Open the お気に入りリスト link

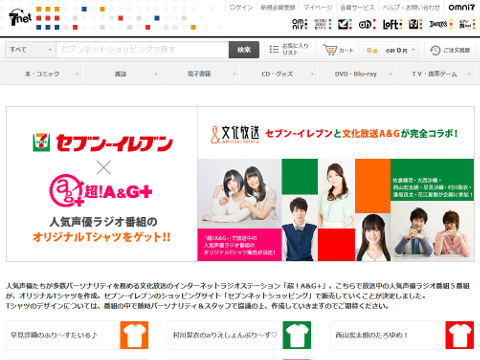[295, 49]
